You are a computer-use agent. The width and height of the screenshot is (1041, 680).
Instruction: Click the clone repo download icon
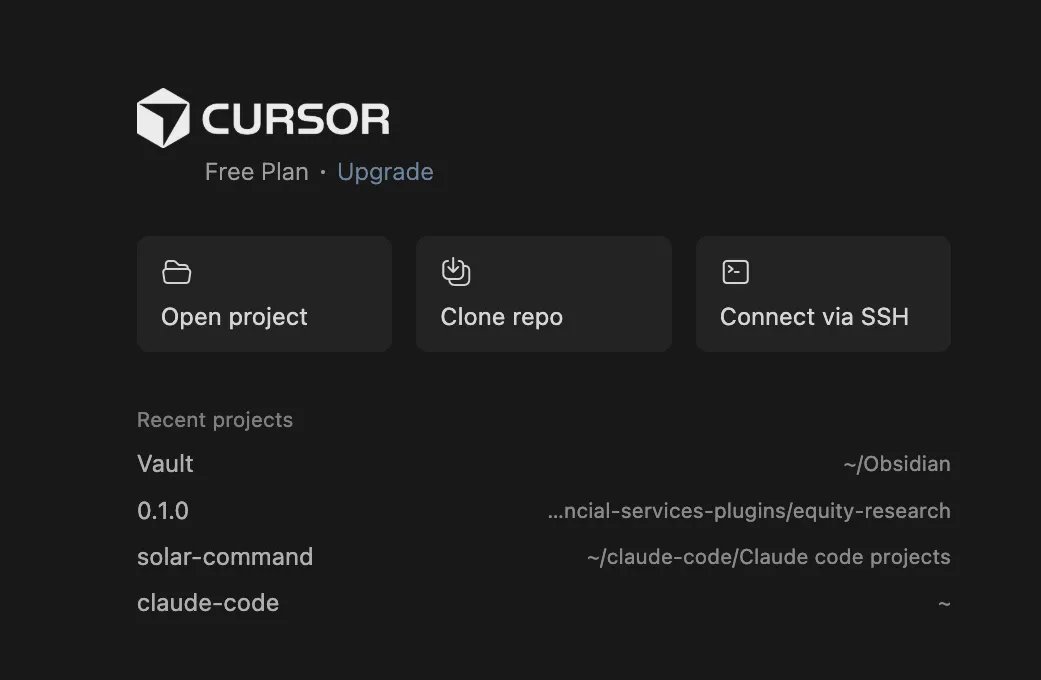pyautogui.click(x=456, y=272)
